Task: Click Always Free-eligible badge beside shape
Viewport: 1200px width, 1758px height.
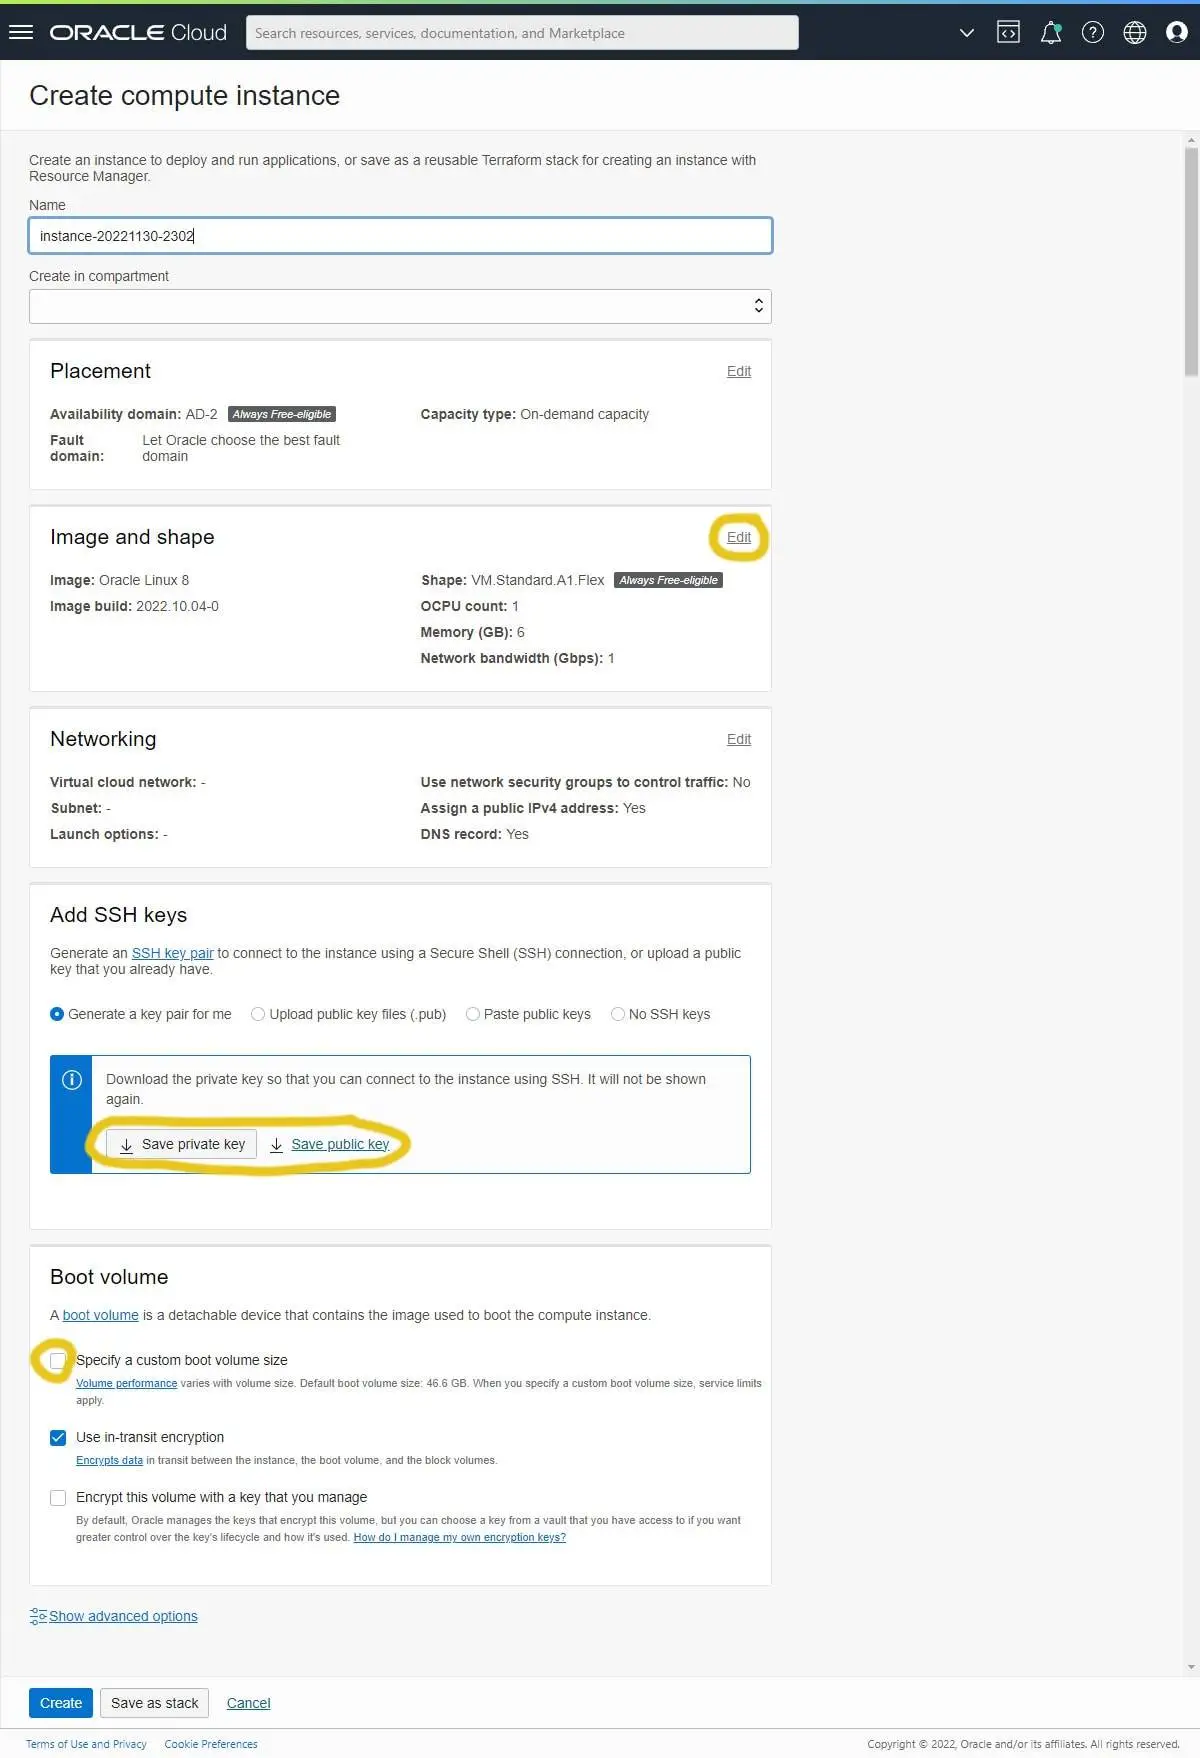Action: [669, 580]
